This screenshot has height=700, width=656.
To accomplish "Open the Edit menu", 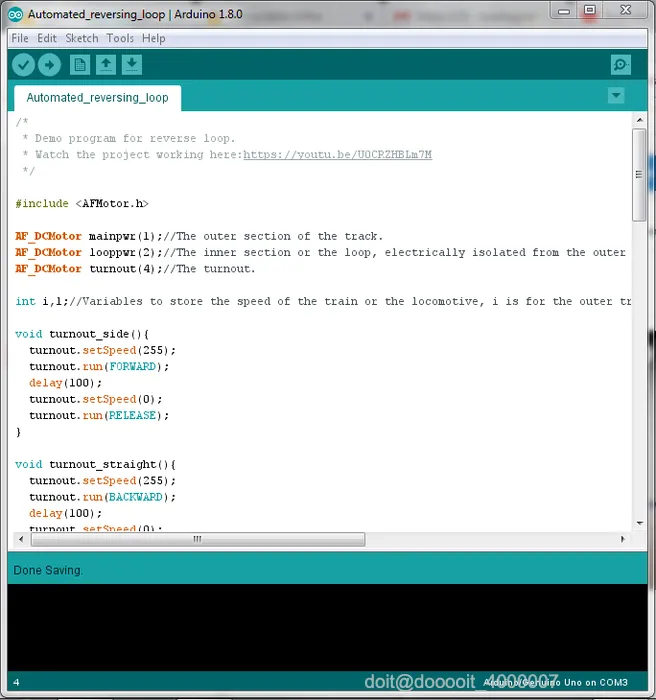I will (47, 38).
